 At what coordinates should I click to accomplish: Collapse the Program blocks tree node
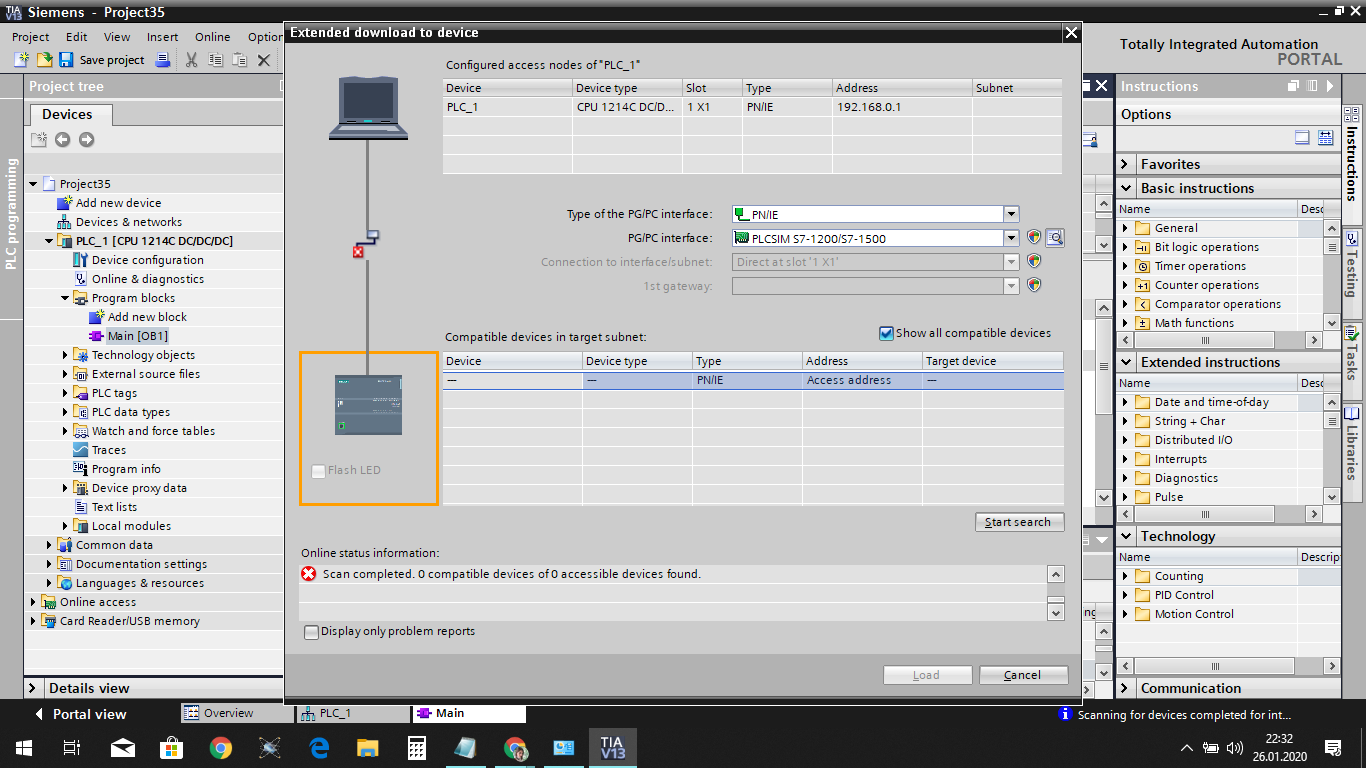[x=65, y=298]
